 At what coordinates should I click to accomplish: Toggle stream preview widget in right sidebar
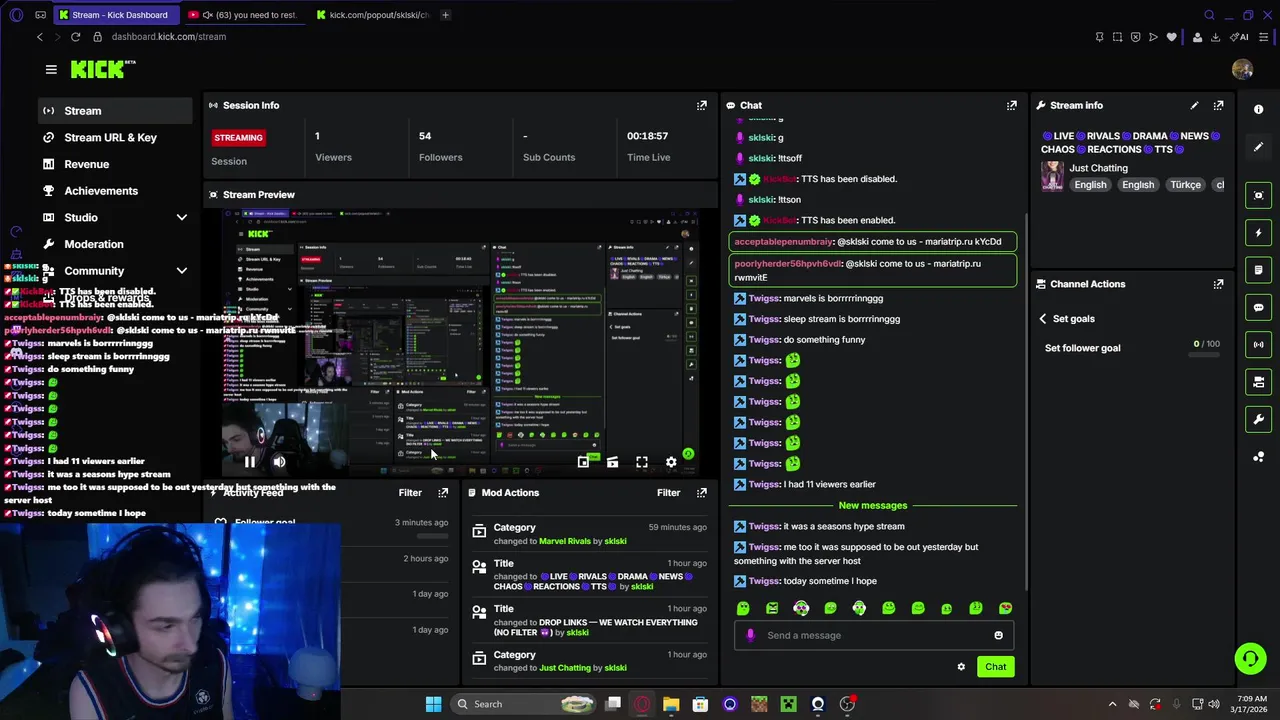click(x=1258, y=195)
